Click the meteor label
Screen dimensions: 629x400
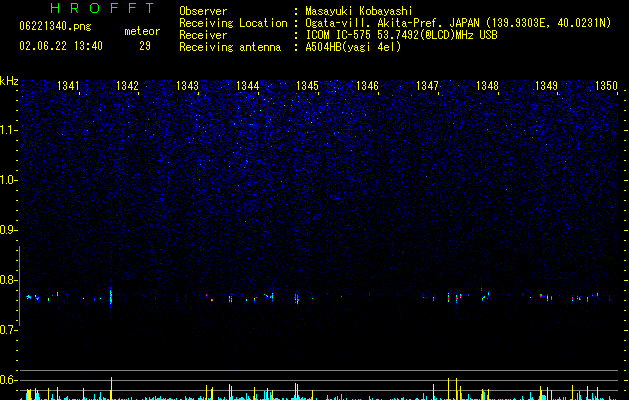coord(142,31)
